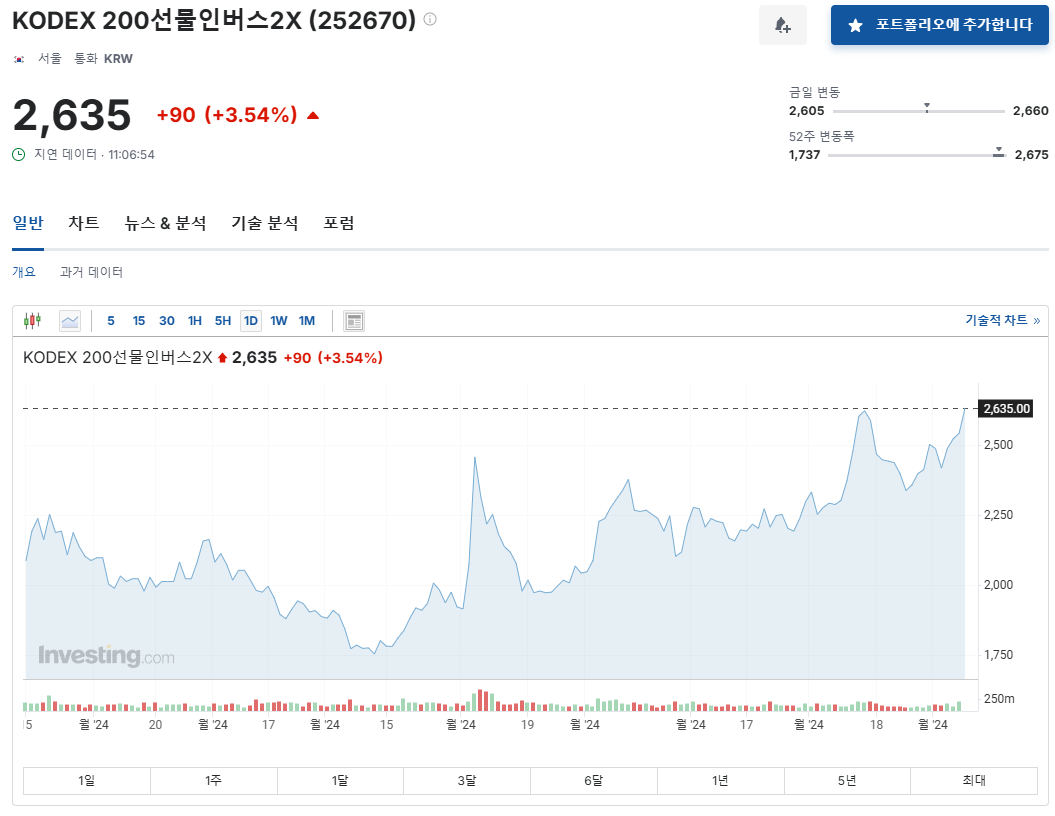
Task: Click the 2,500 price axis label
Action: (998, 445)
